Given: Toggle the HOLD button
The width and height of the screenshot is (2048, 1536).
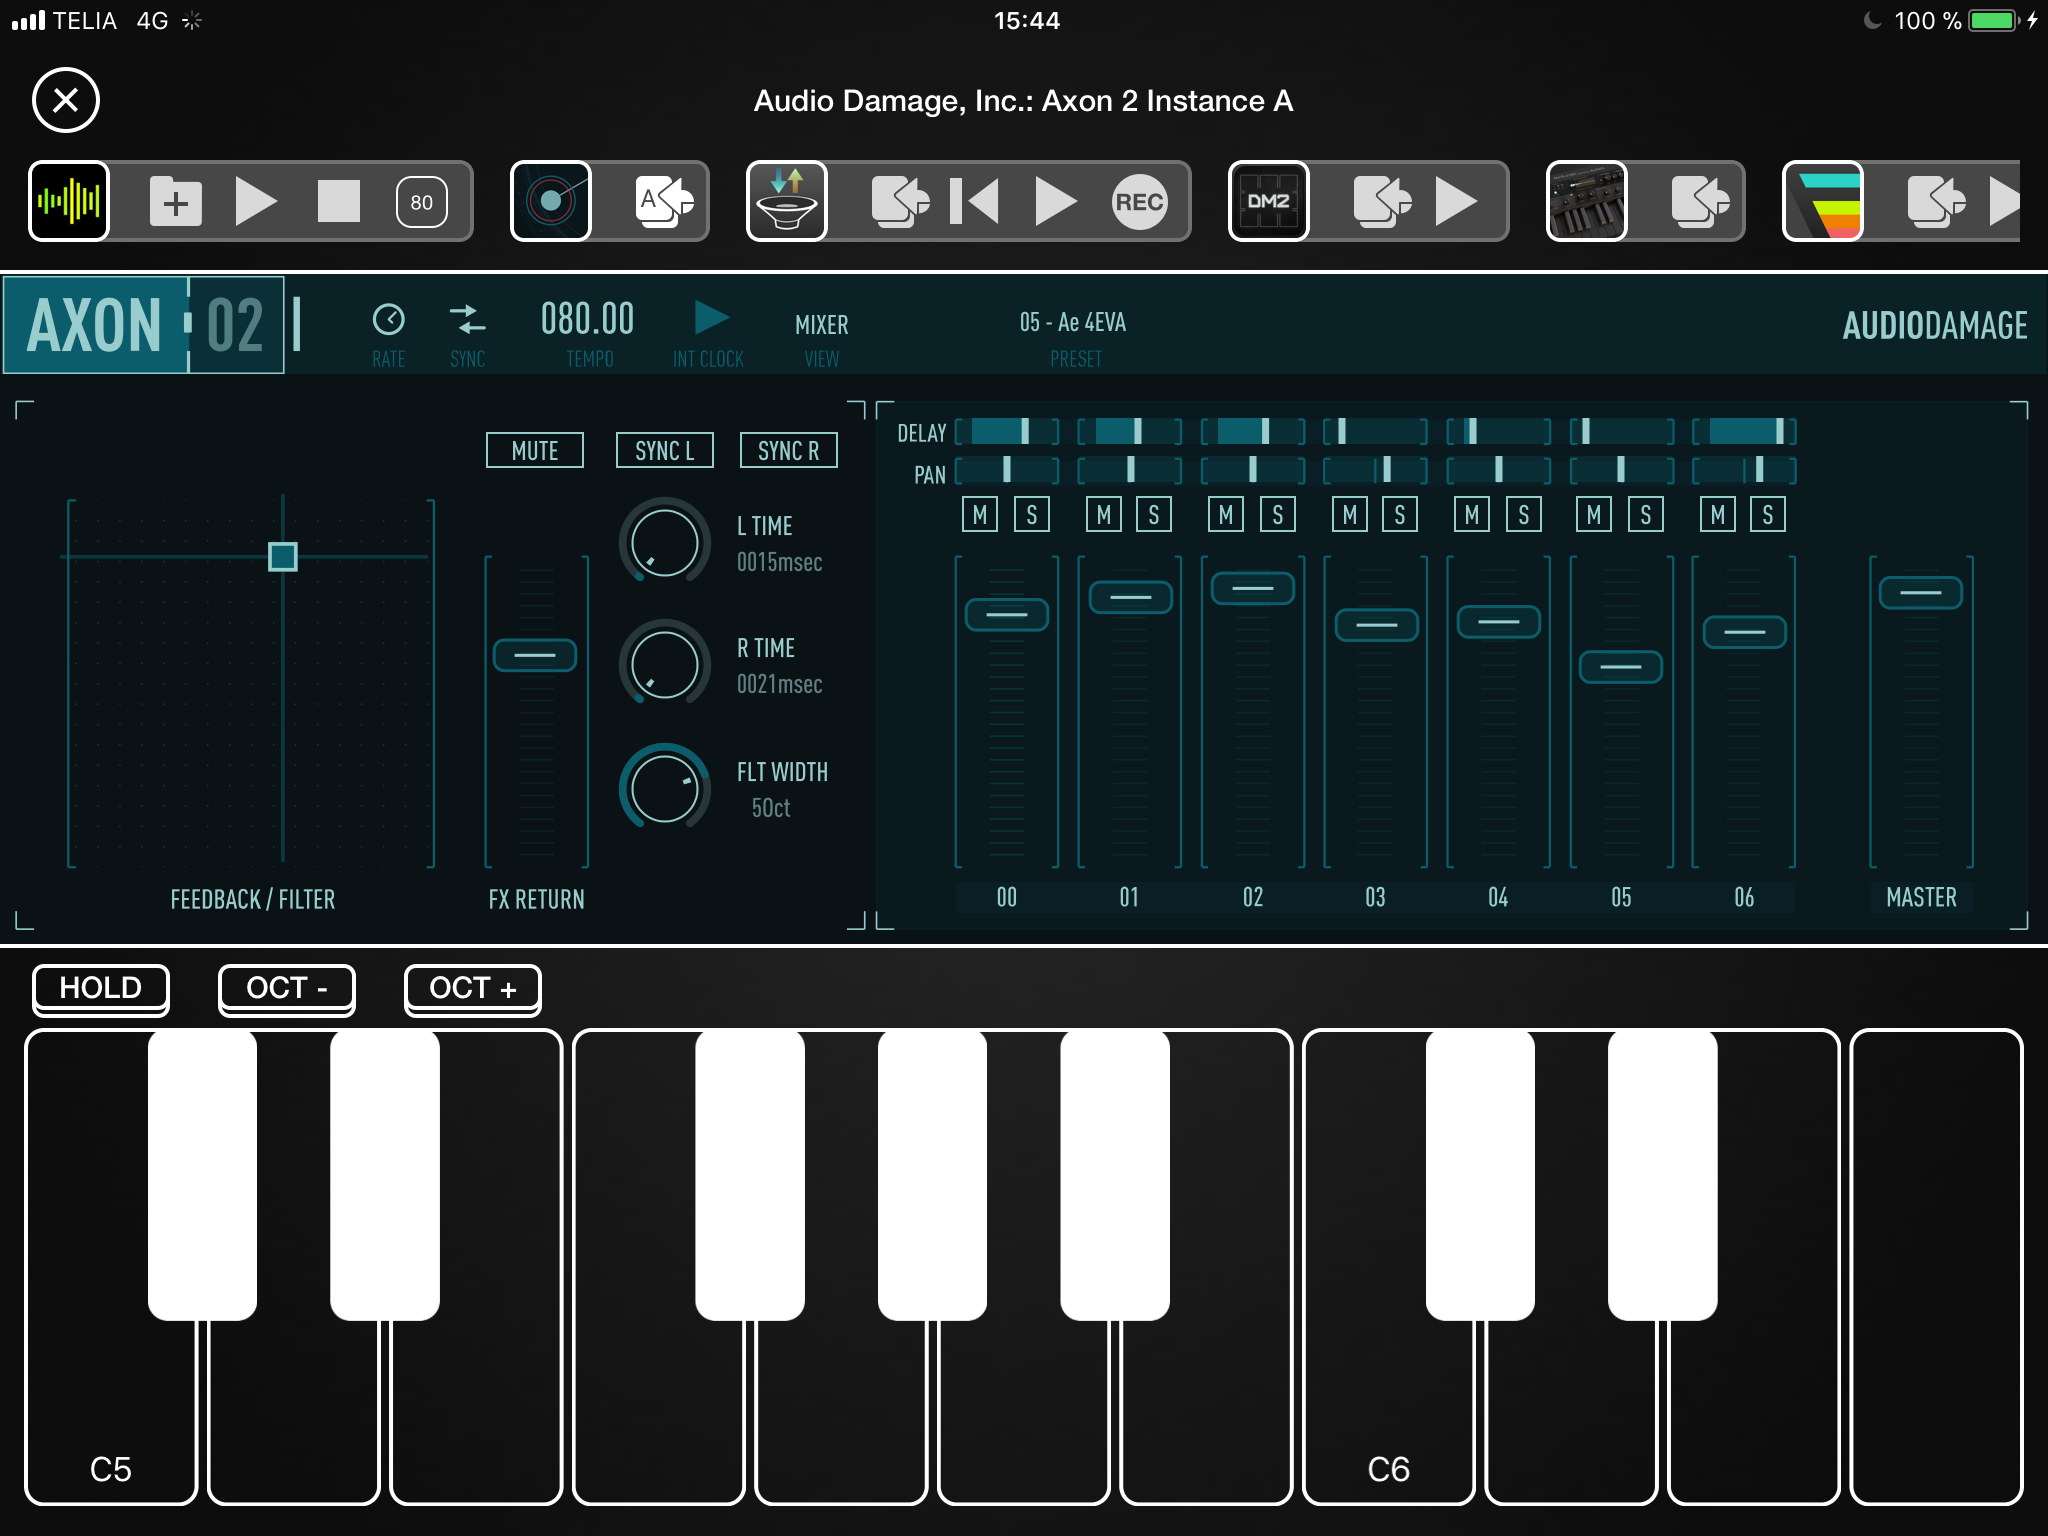Looking at the screenshot, I should point(101,988).
